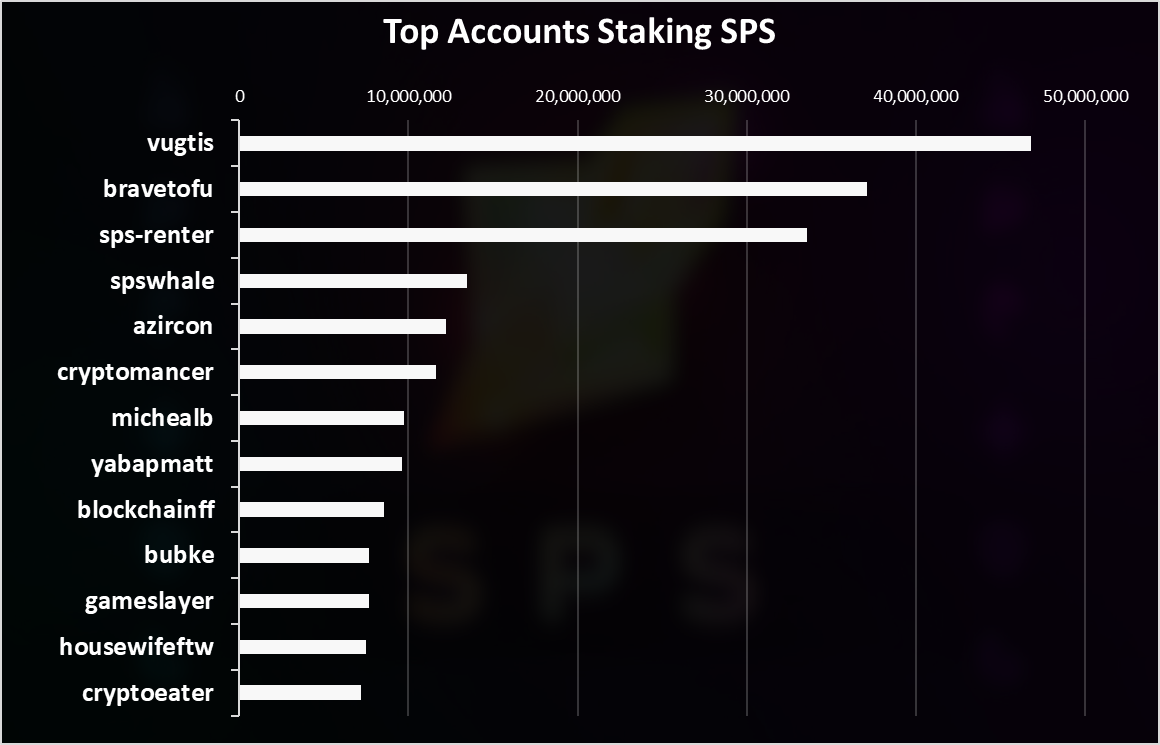Click the gameslayer bar
The width and height of the screenshot is (1160, 745).
[x=304, y=601]
